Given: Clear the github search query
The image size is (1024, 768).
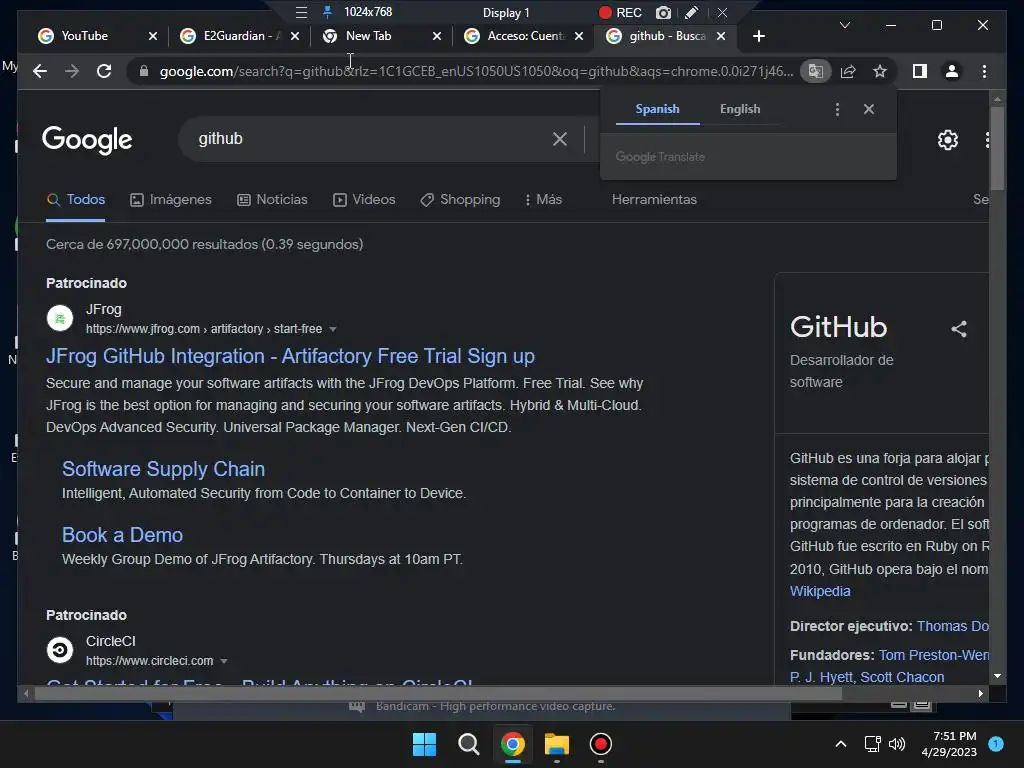Looking at the screenshot, I should coord(560,139).
